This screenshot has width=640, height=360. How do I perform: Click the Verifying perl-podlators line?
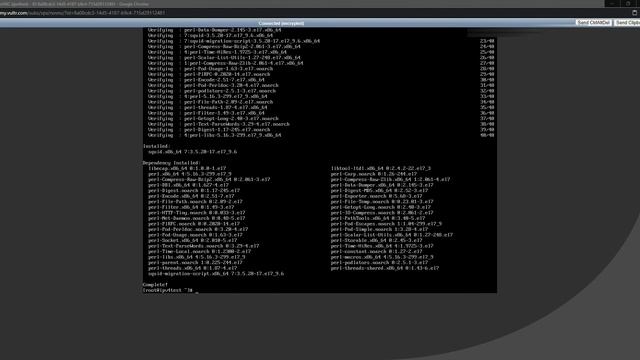click(x=212, y=91)
